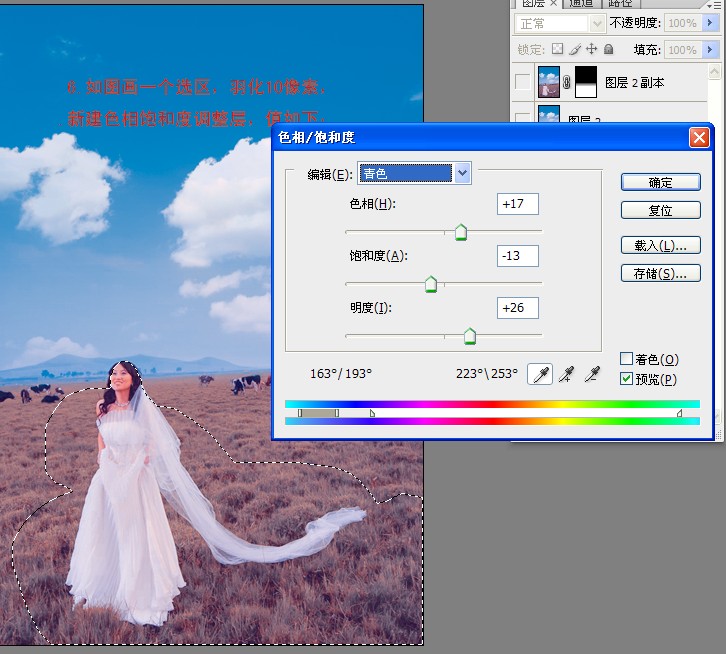Click the 存储(S)... save button
The image size is (726, 654).
[660, 273]
